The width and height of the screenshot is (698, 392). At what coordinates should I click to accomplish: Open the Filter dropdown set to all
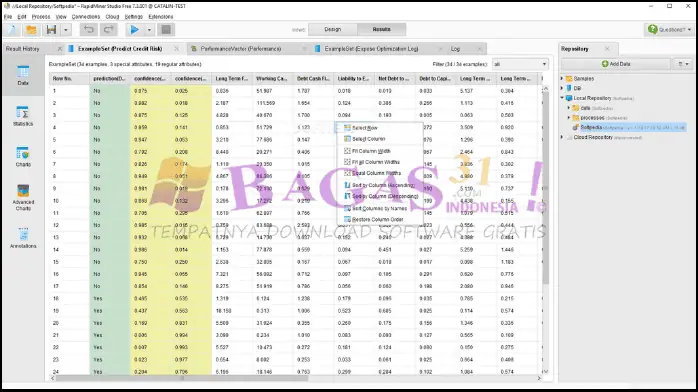[520, 64]
